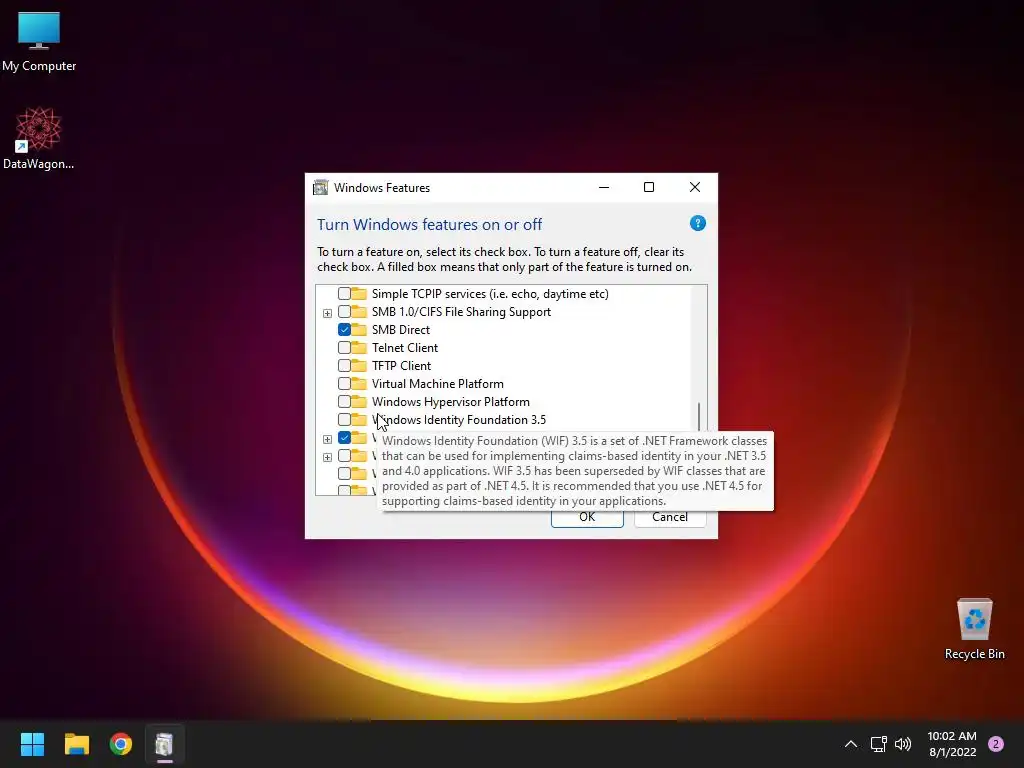Open the Recycle Bin desktop icon
This screenshot has width=1024, height=768.
point(974,629)
